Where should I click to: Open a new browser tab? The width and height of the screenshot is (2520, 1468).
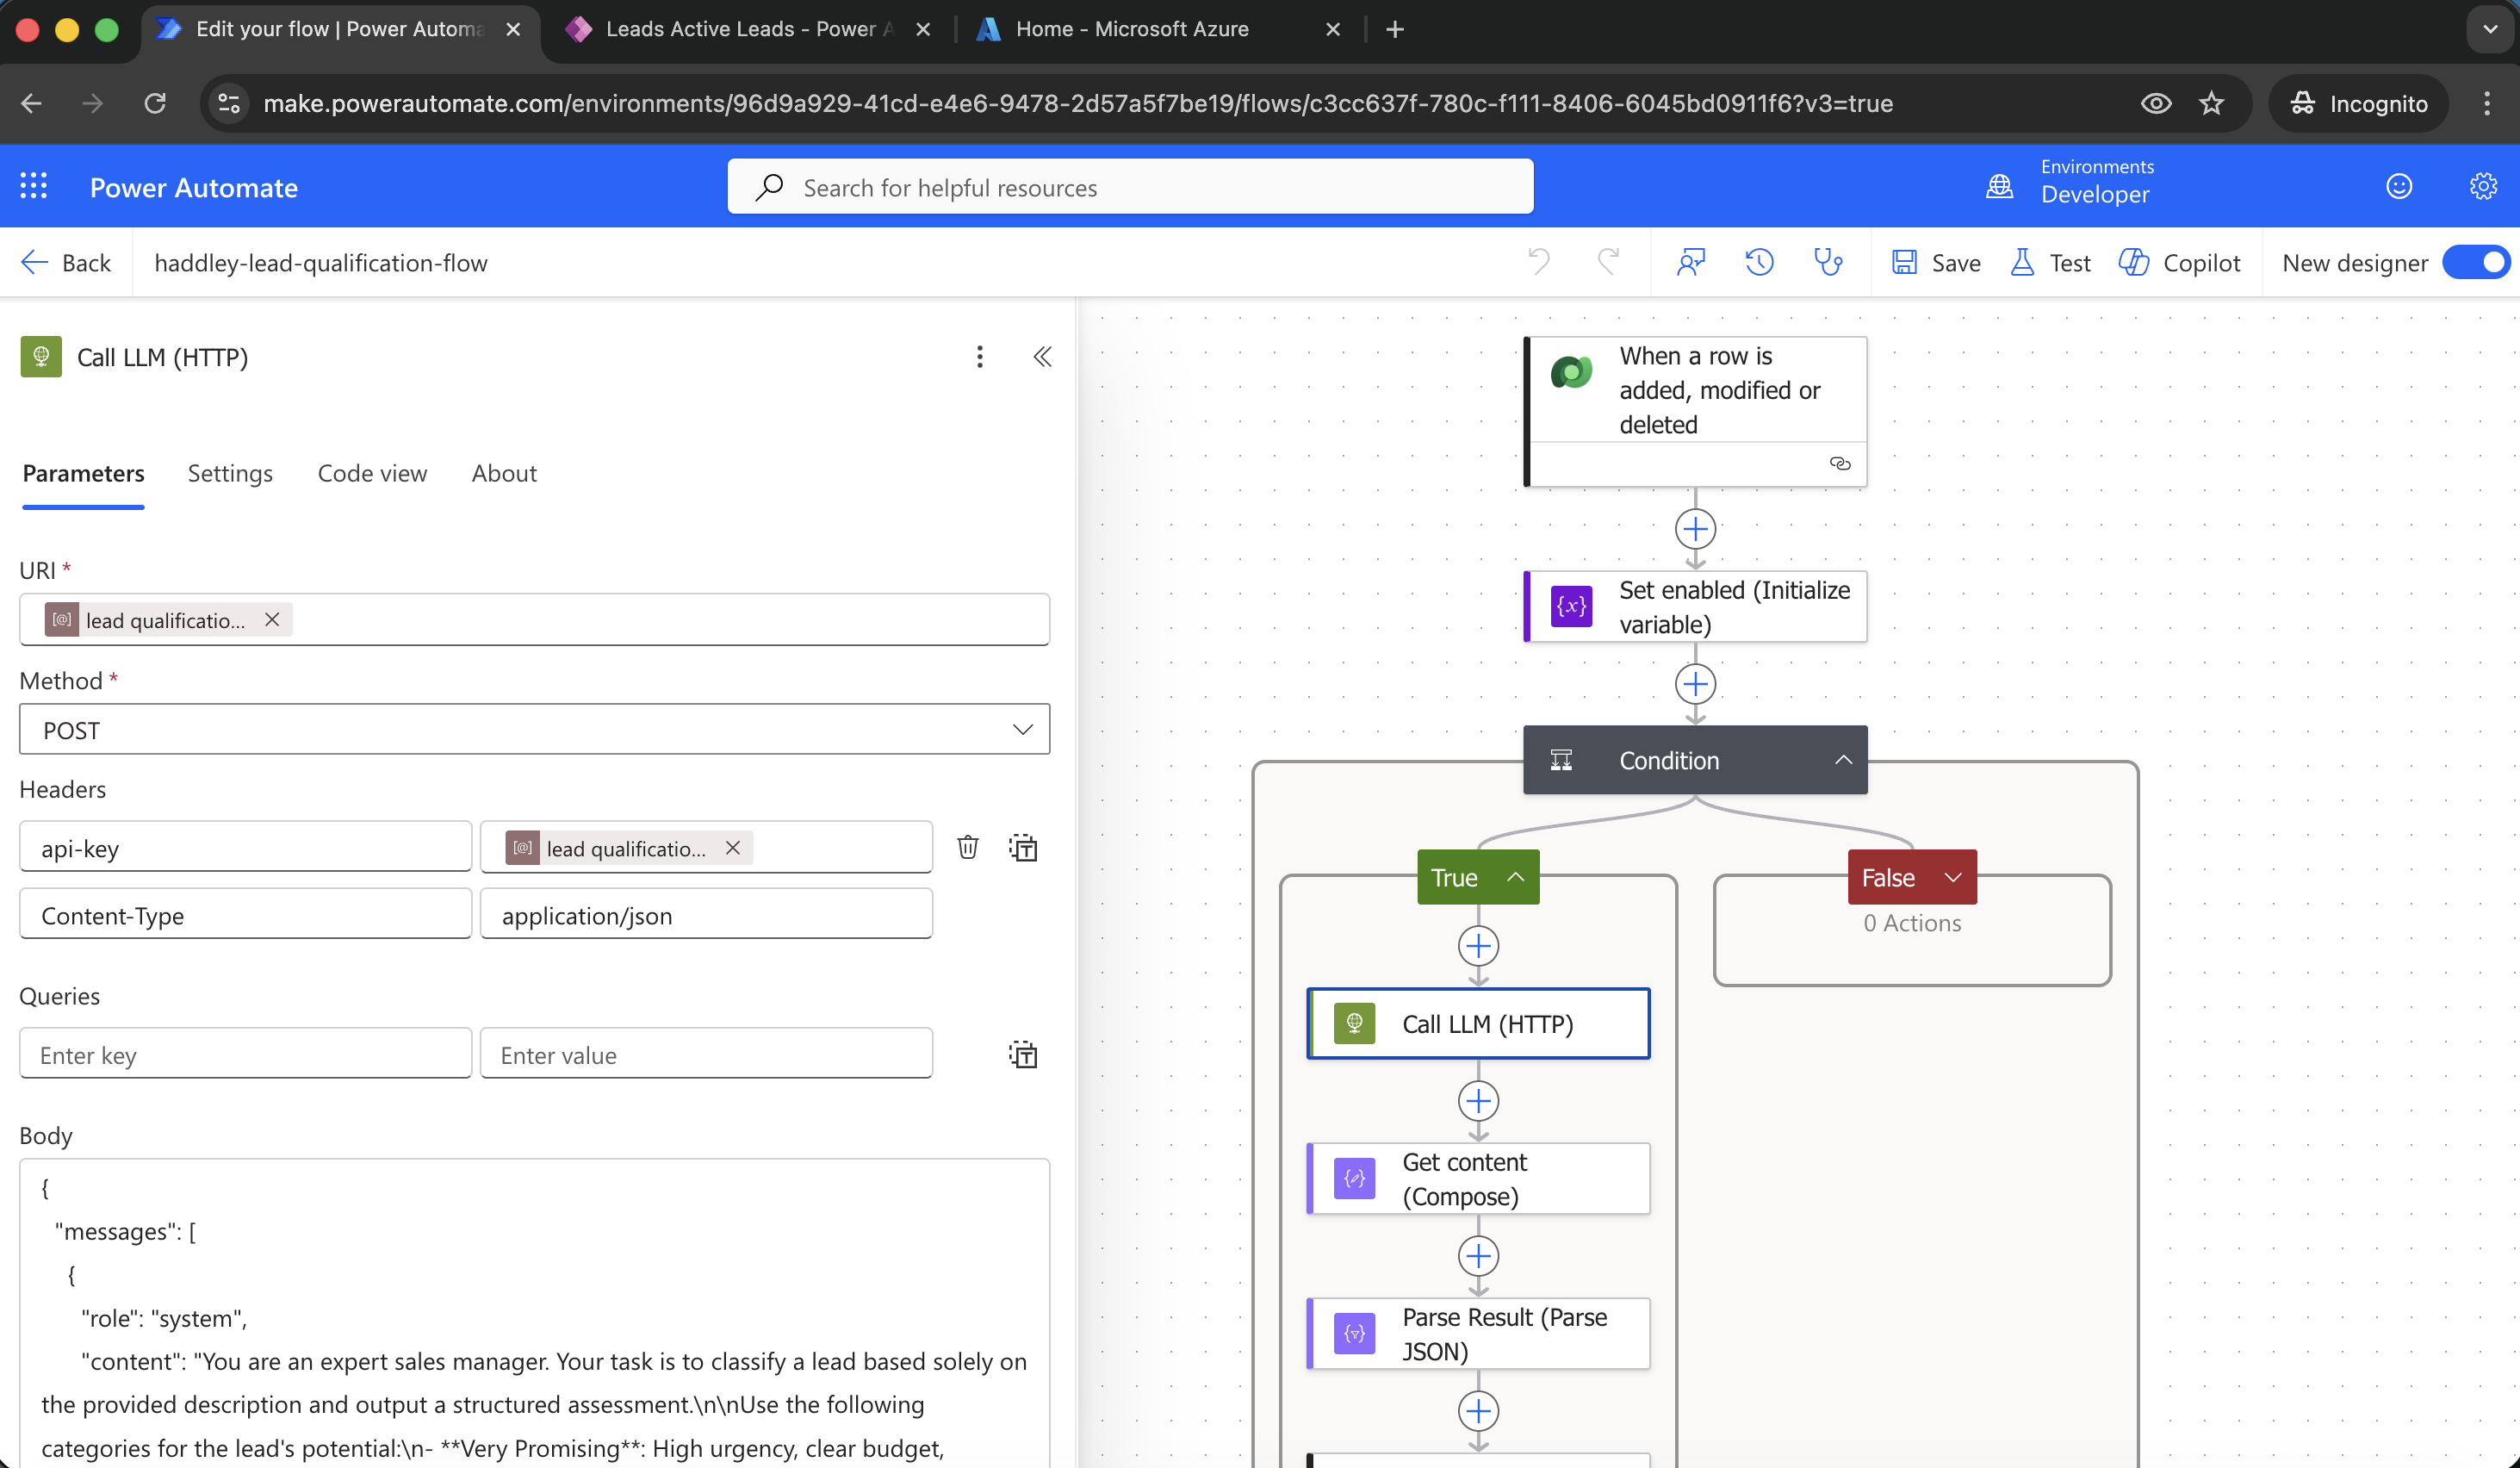pyautogui.click(x=1395, y=29)
